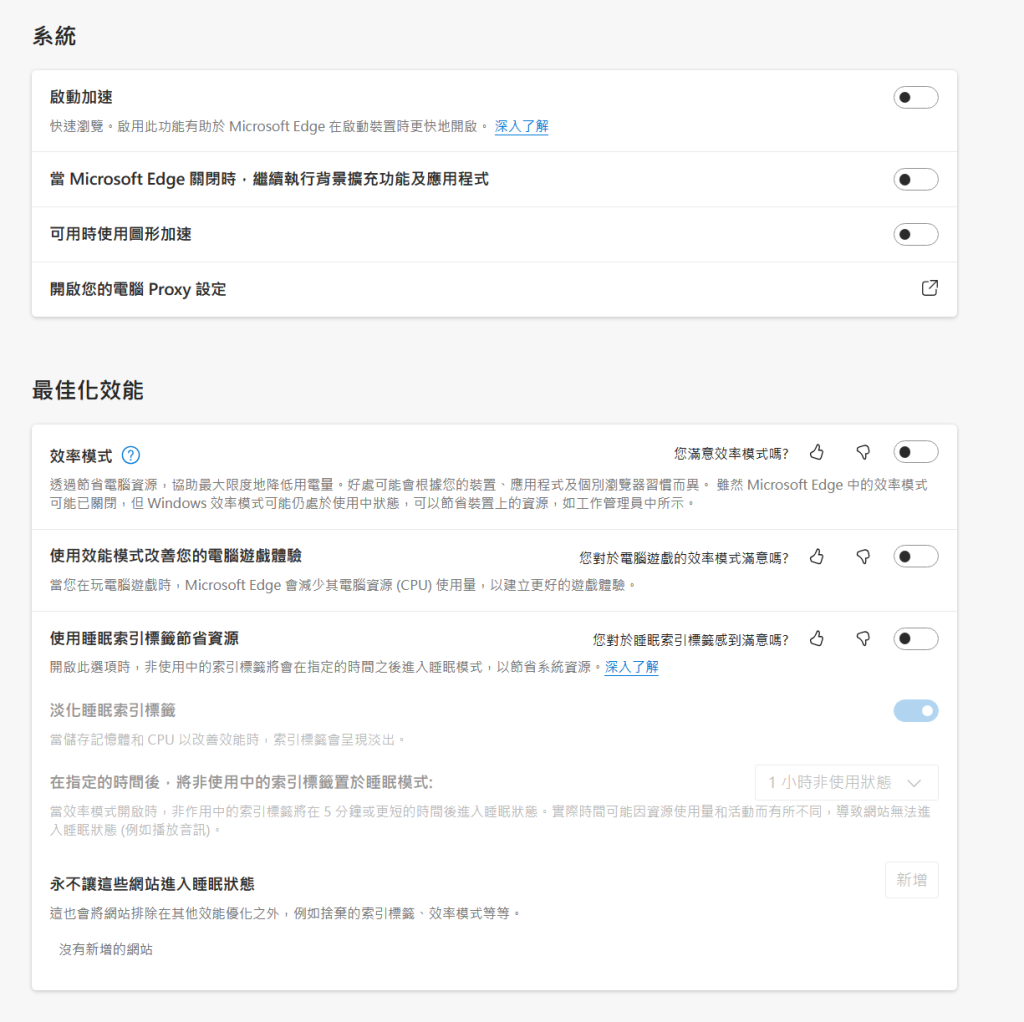Toggle 繼續執行背景擴充功能及應用程式 switch
Screen dimensions: 1024x1022
[915, 179]
